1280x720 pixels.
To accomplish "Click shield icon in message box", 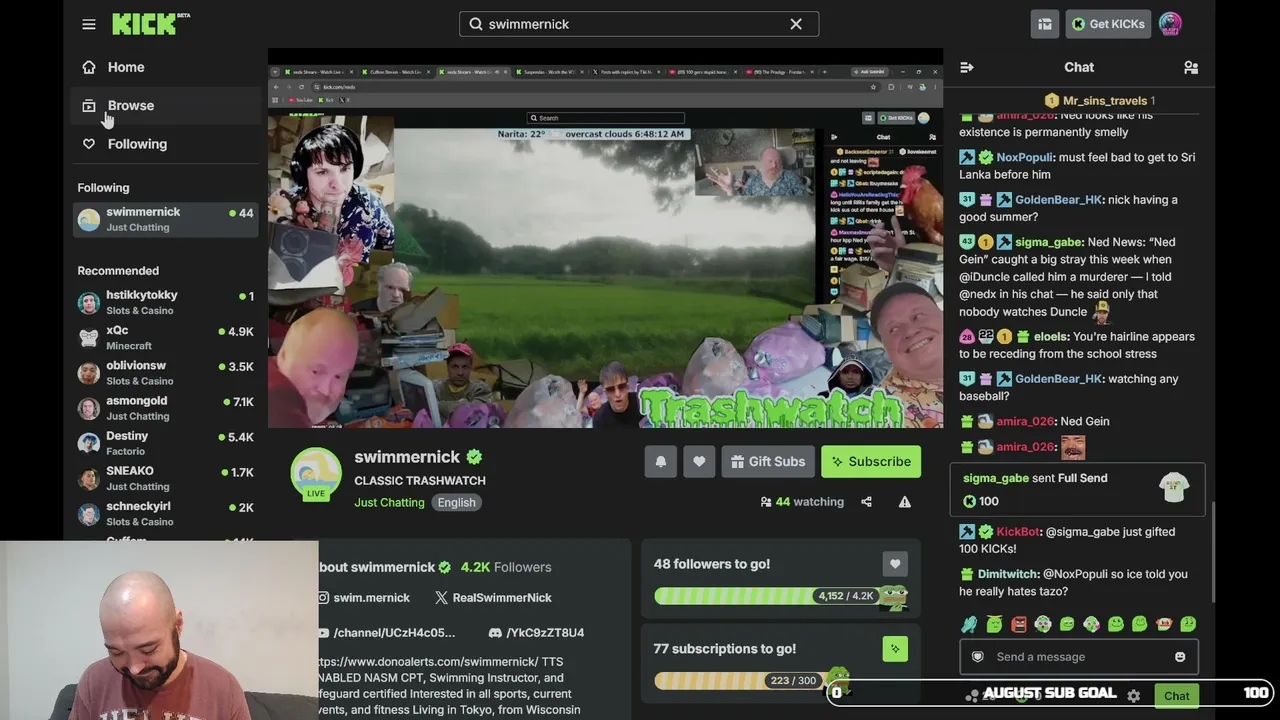I will coord(978,657).
